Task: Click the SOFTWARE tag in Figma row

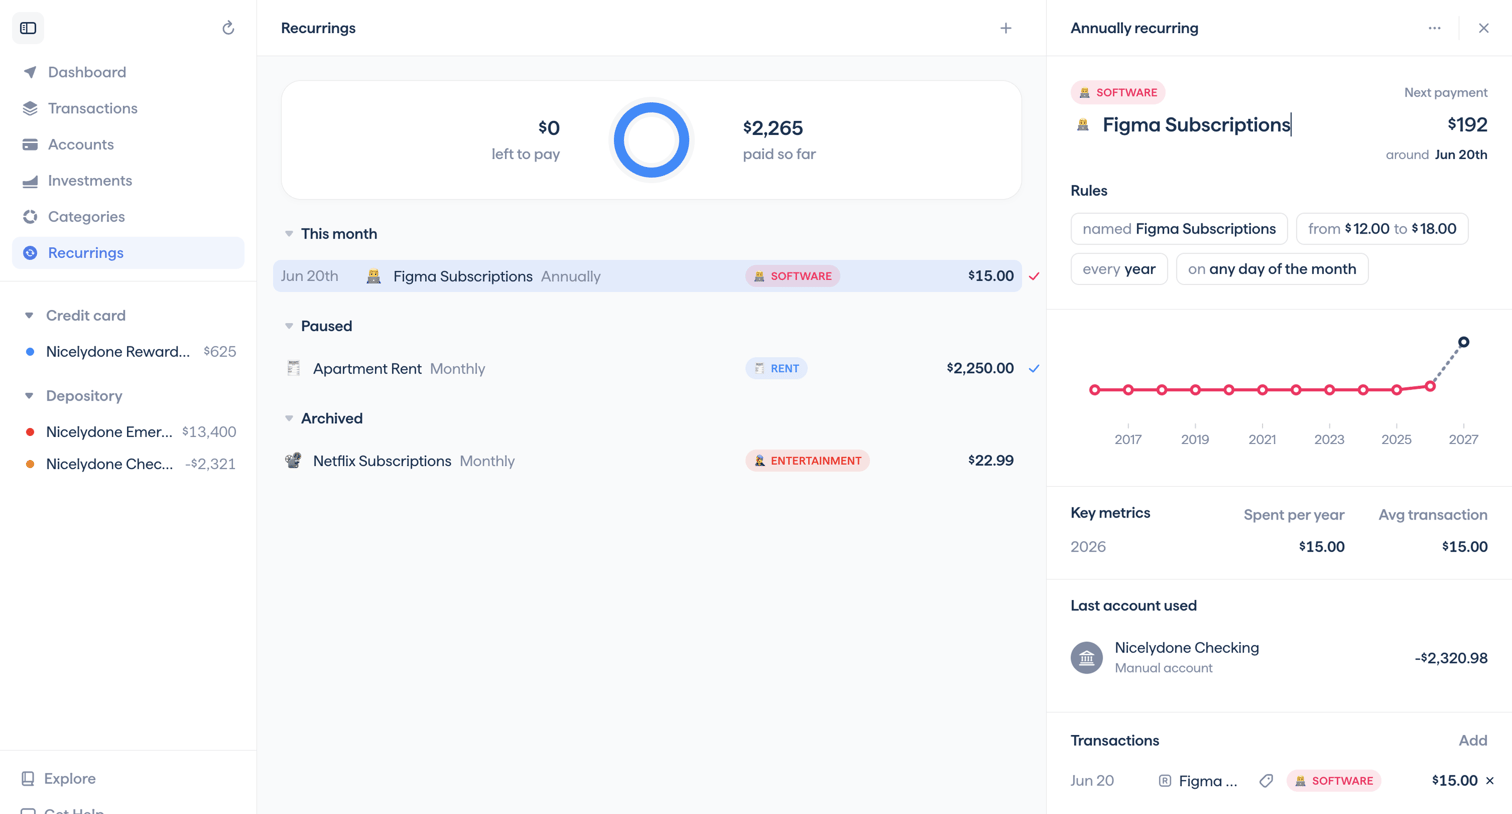Action: point(792,276)
